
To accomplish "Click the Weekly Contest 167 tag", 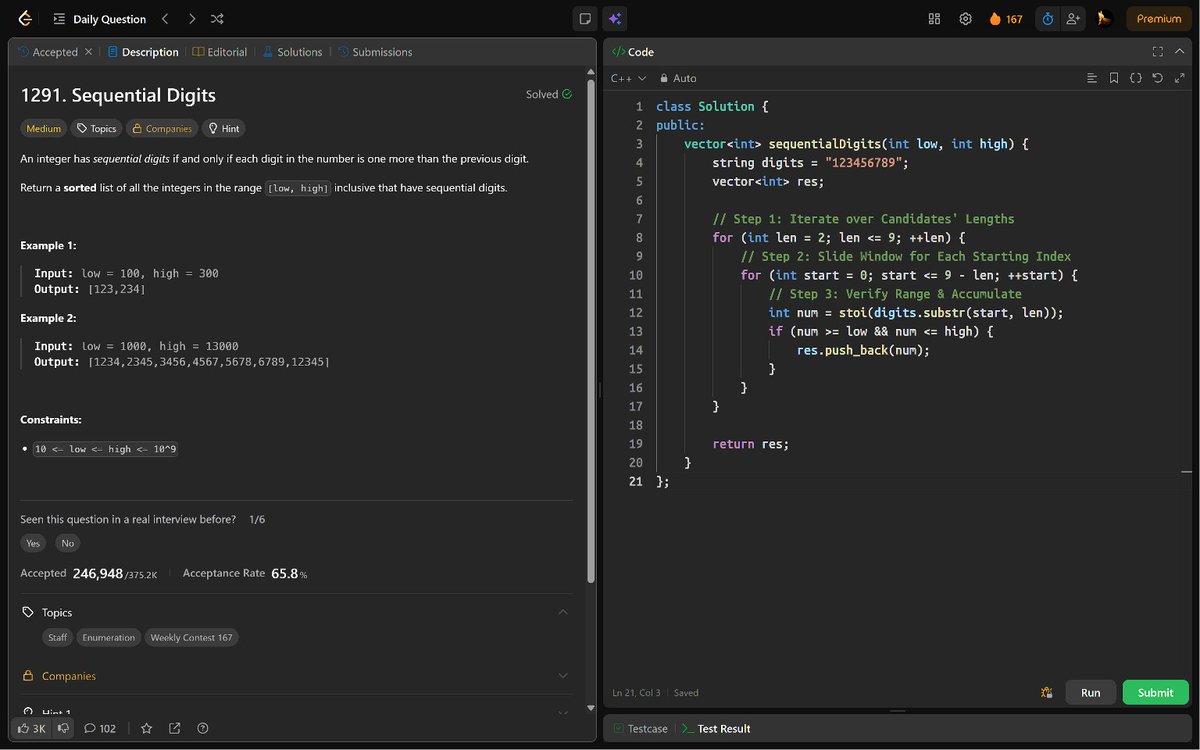I will pyautogui.click(x=192, y=637).
